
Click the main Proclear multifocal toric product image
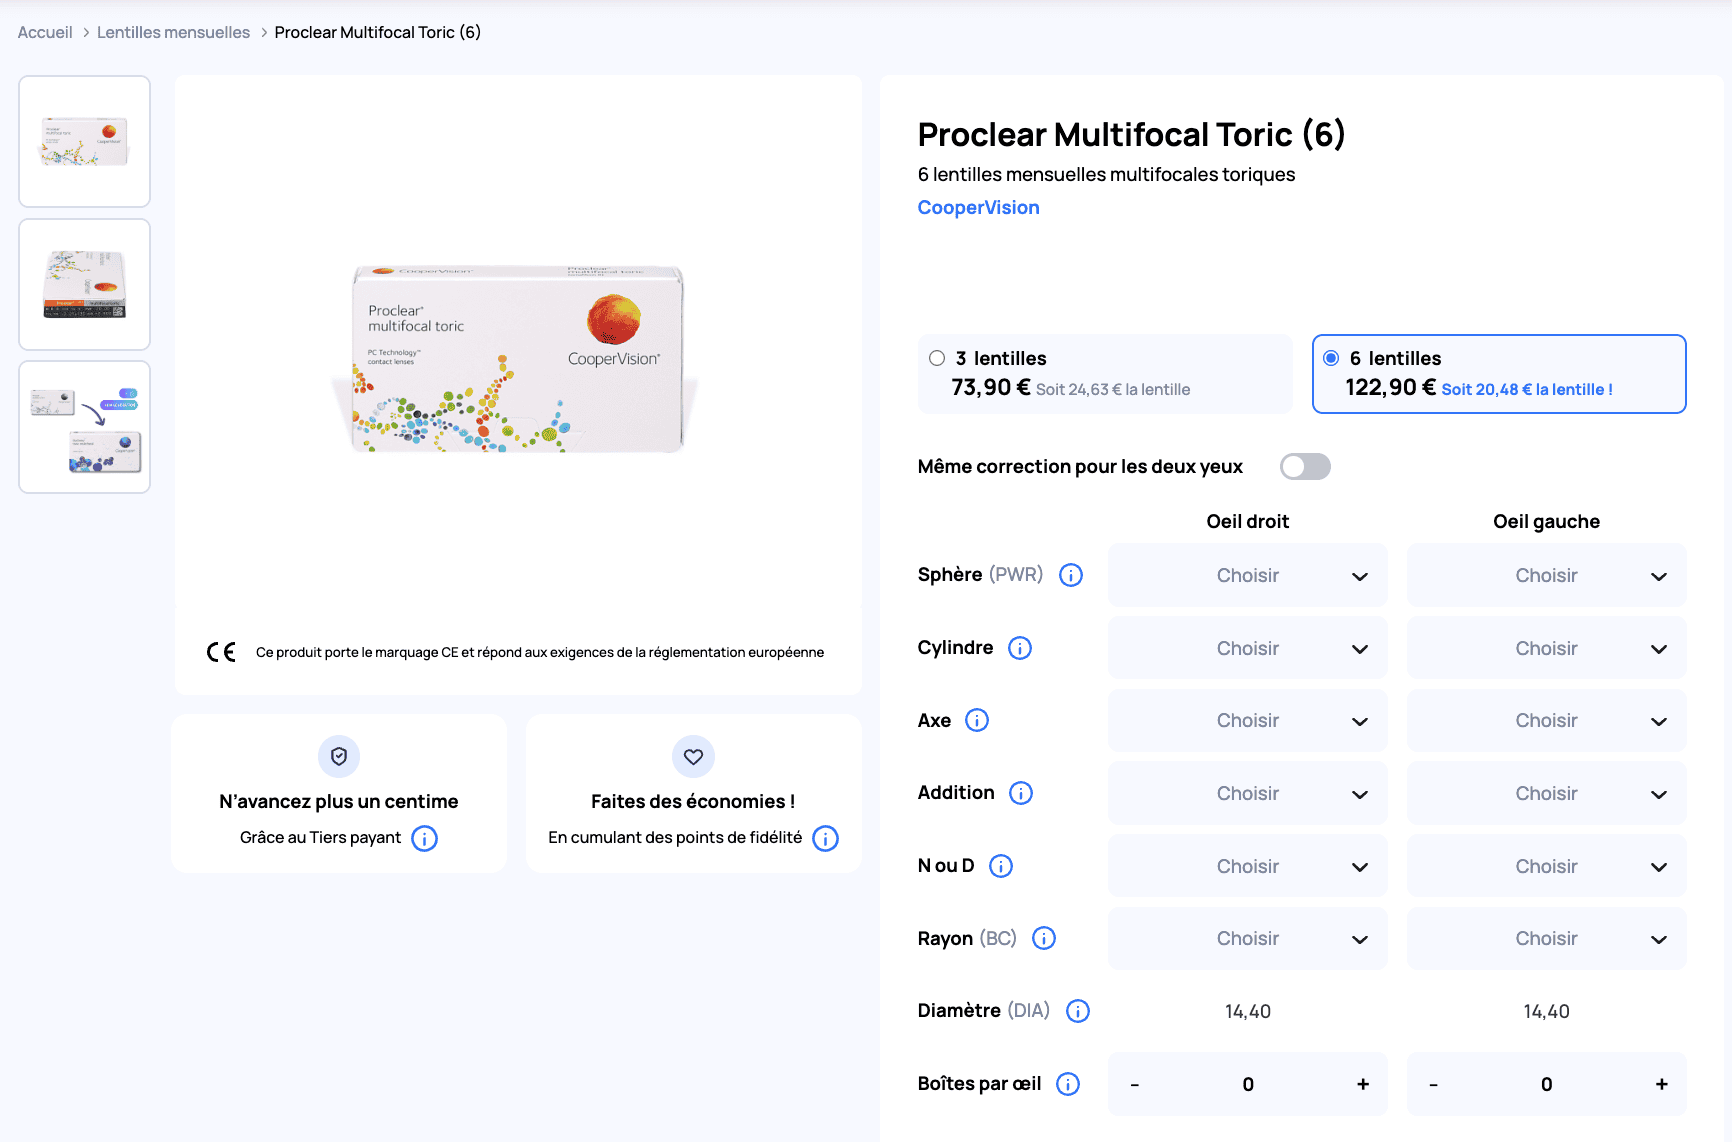click(518, 358)
